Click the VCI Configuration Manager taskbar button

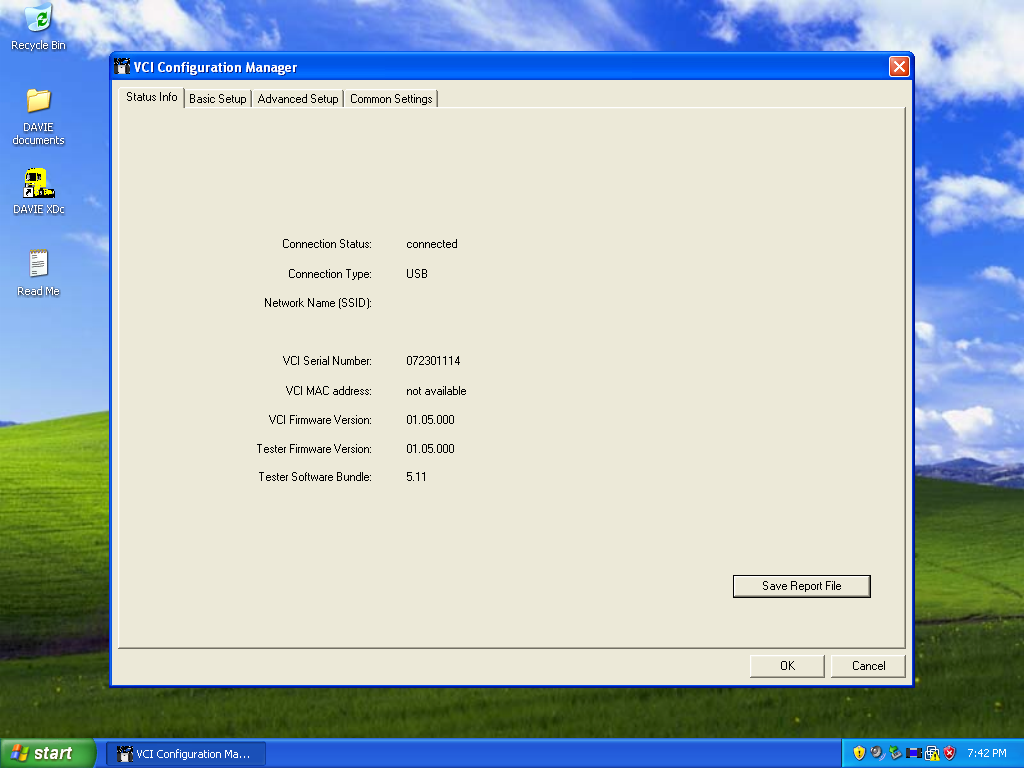tap(186, 754)
